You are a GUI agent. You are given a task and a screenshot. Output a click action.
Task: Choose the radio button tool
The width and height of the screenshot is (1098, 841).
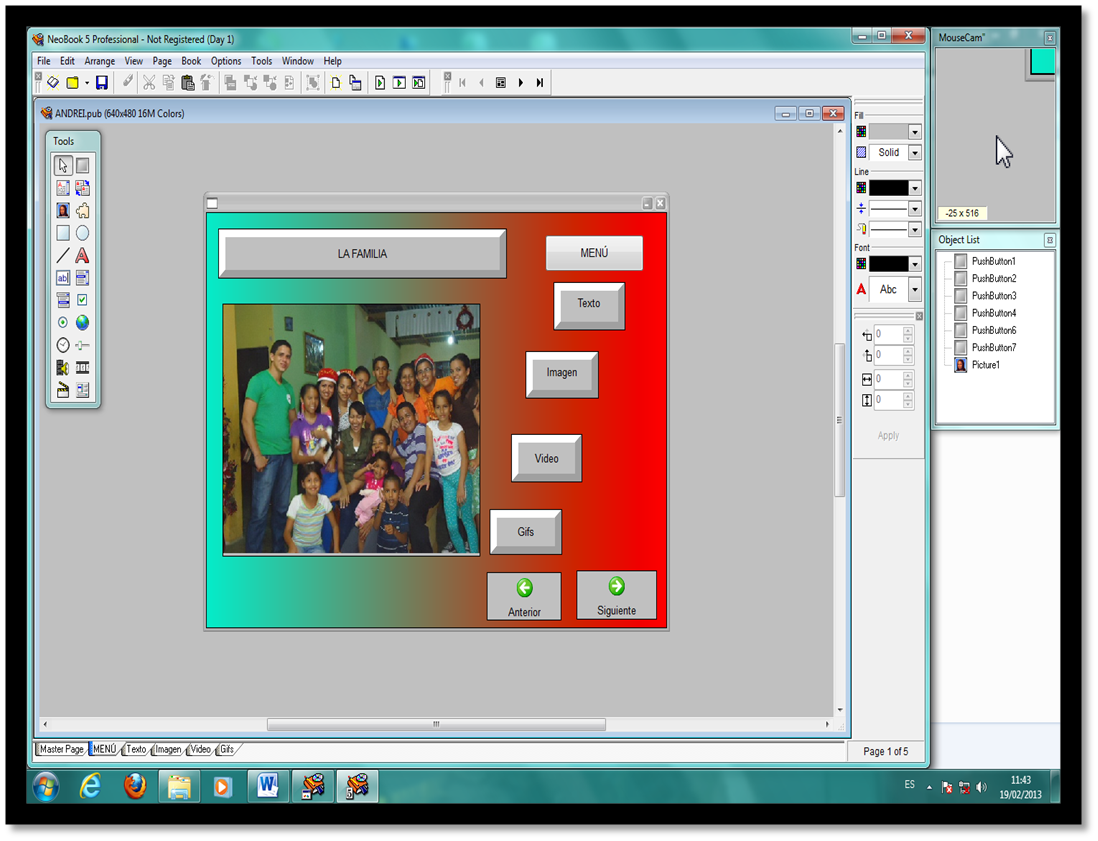(62, 322)
